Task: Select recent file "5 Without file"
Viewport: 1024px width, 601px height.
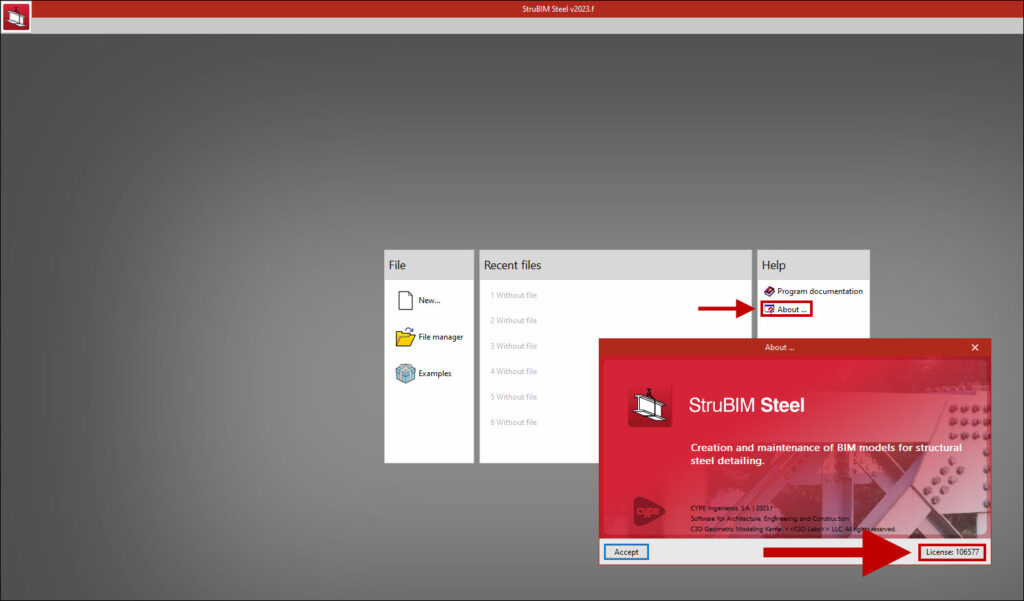Action: 513,397
